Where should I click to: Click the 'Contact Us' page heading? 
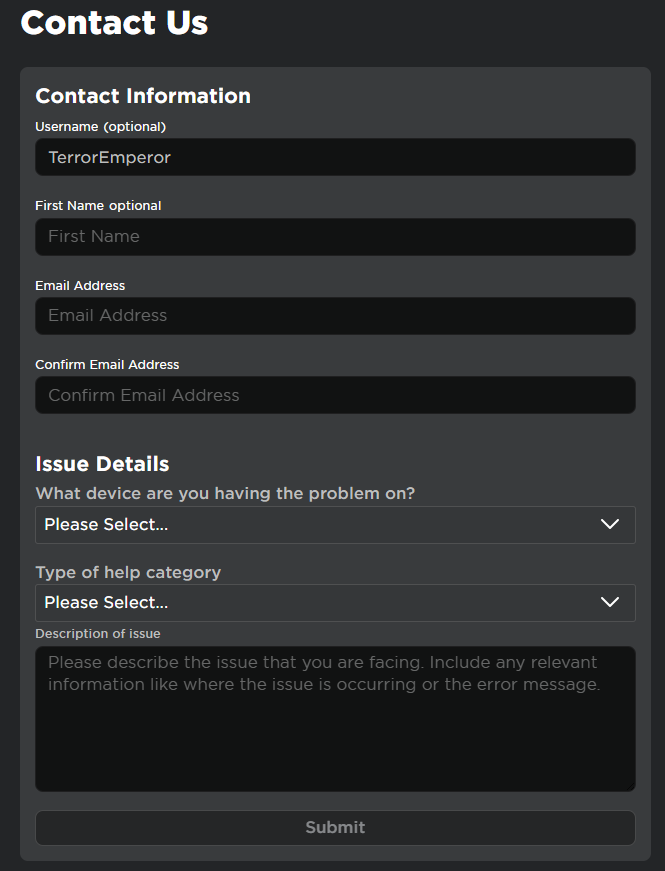click(113, 22)
